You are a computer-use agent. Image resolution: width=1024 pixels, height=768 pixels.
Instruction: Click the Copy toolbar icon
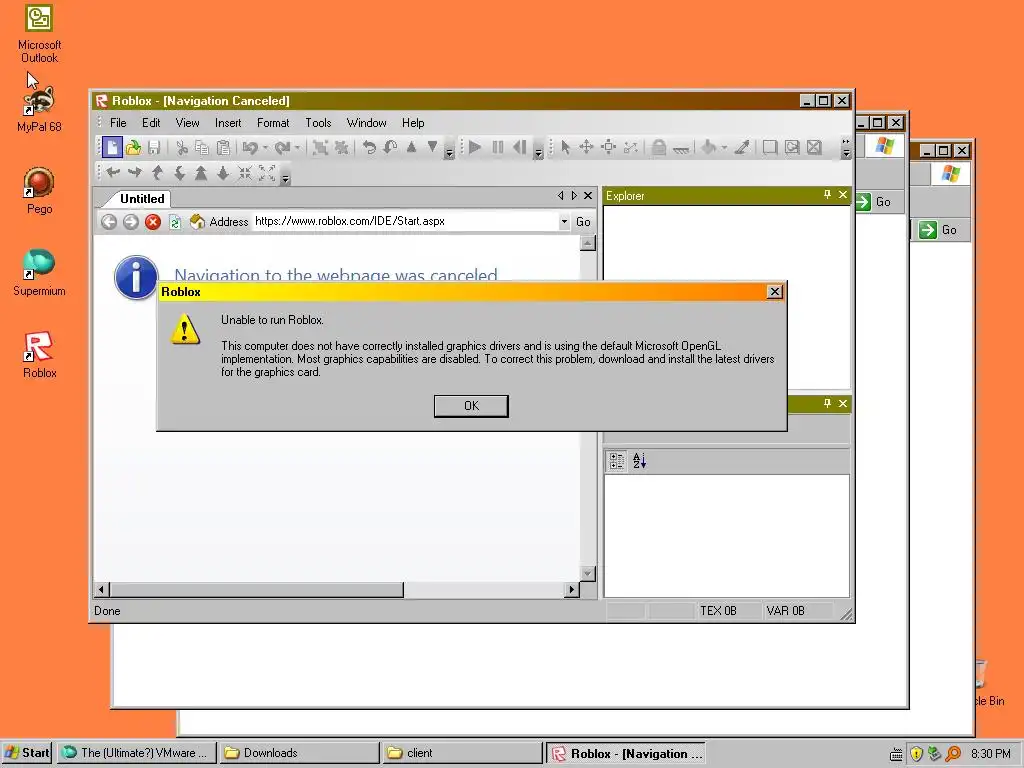(202, 148)
